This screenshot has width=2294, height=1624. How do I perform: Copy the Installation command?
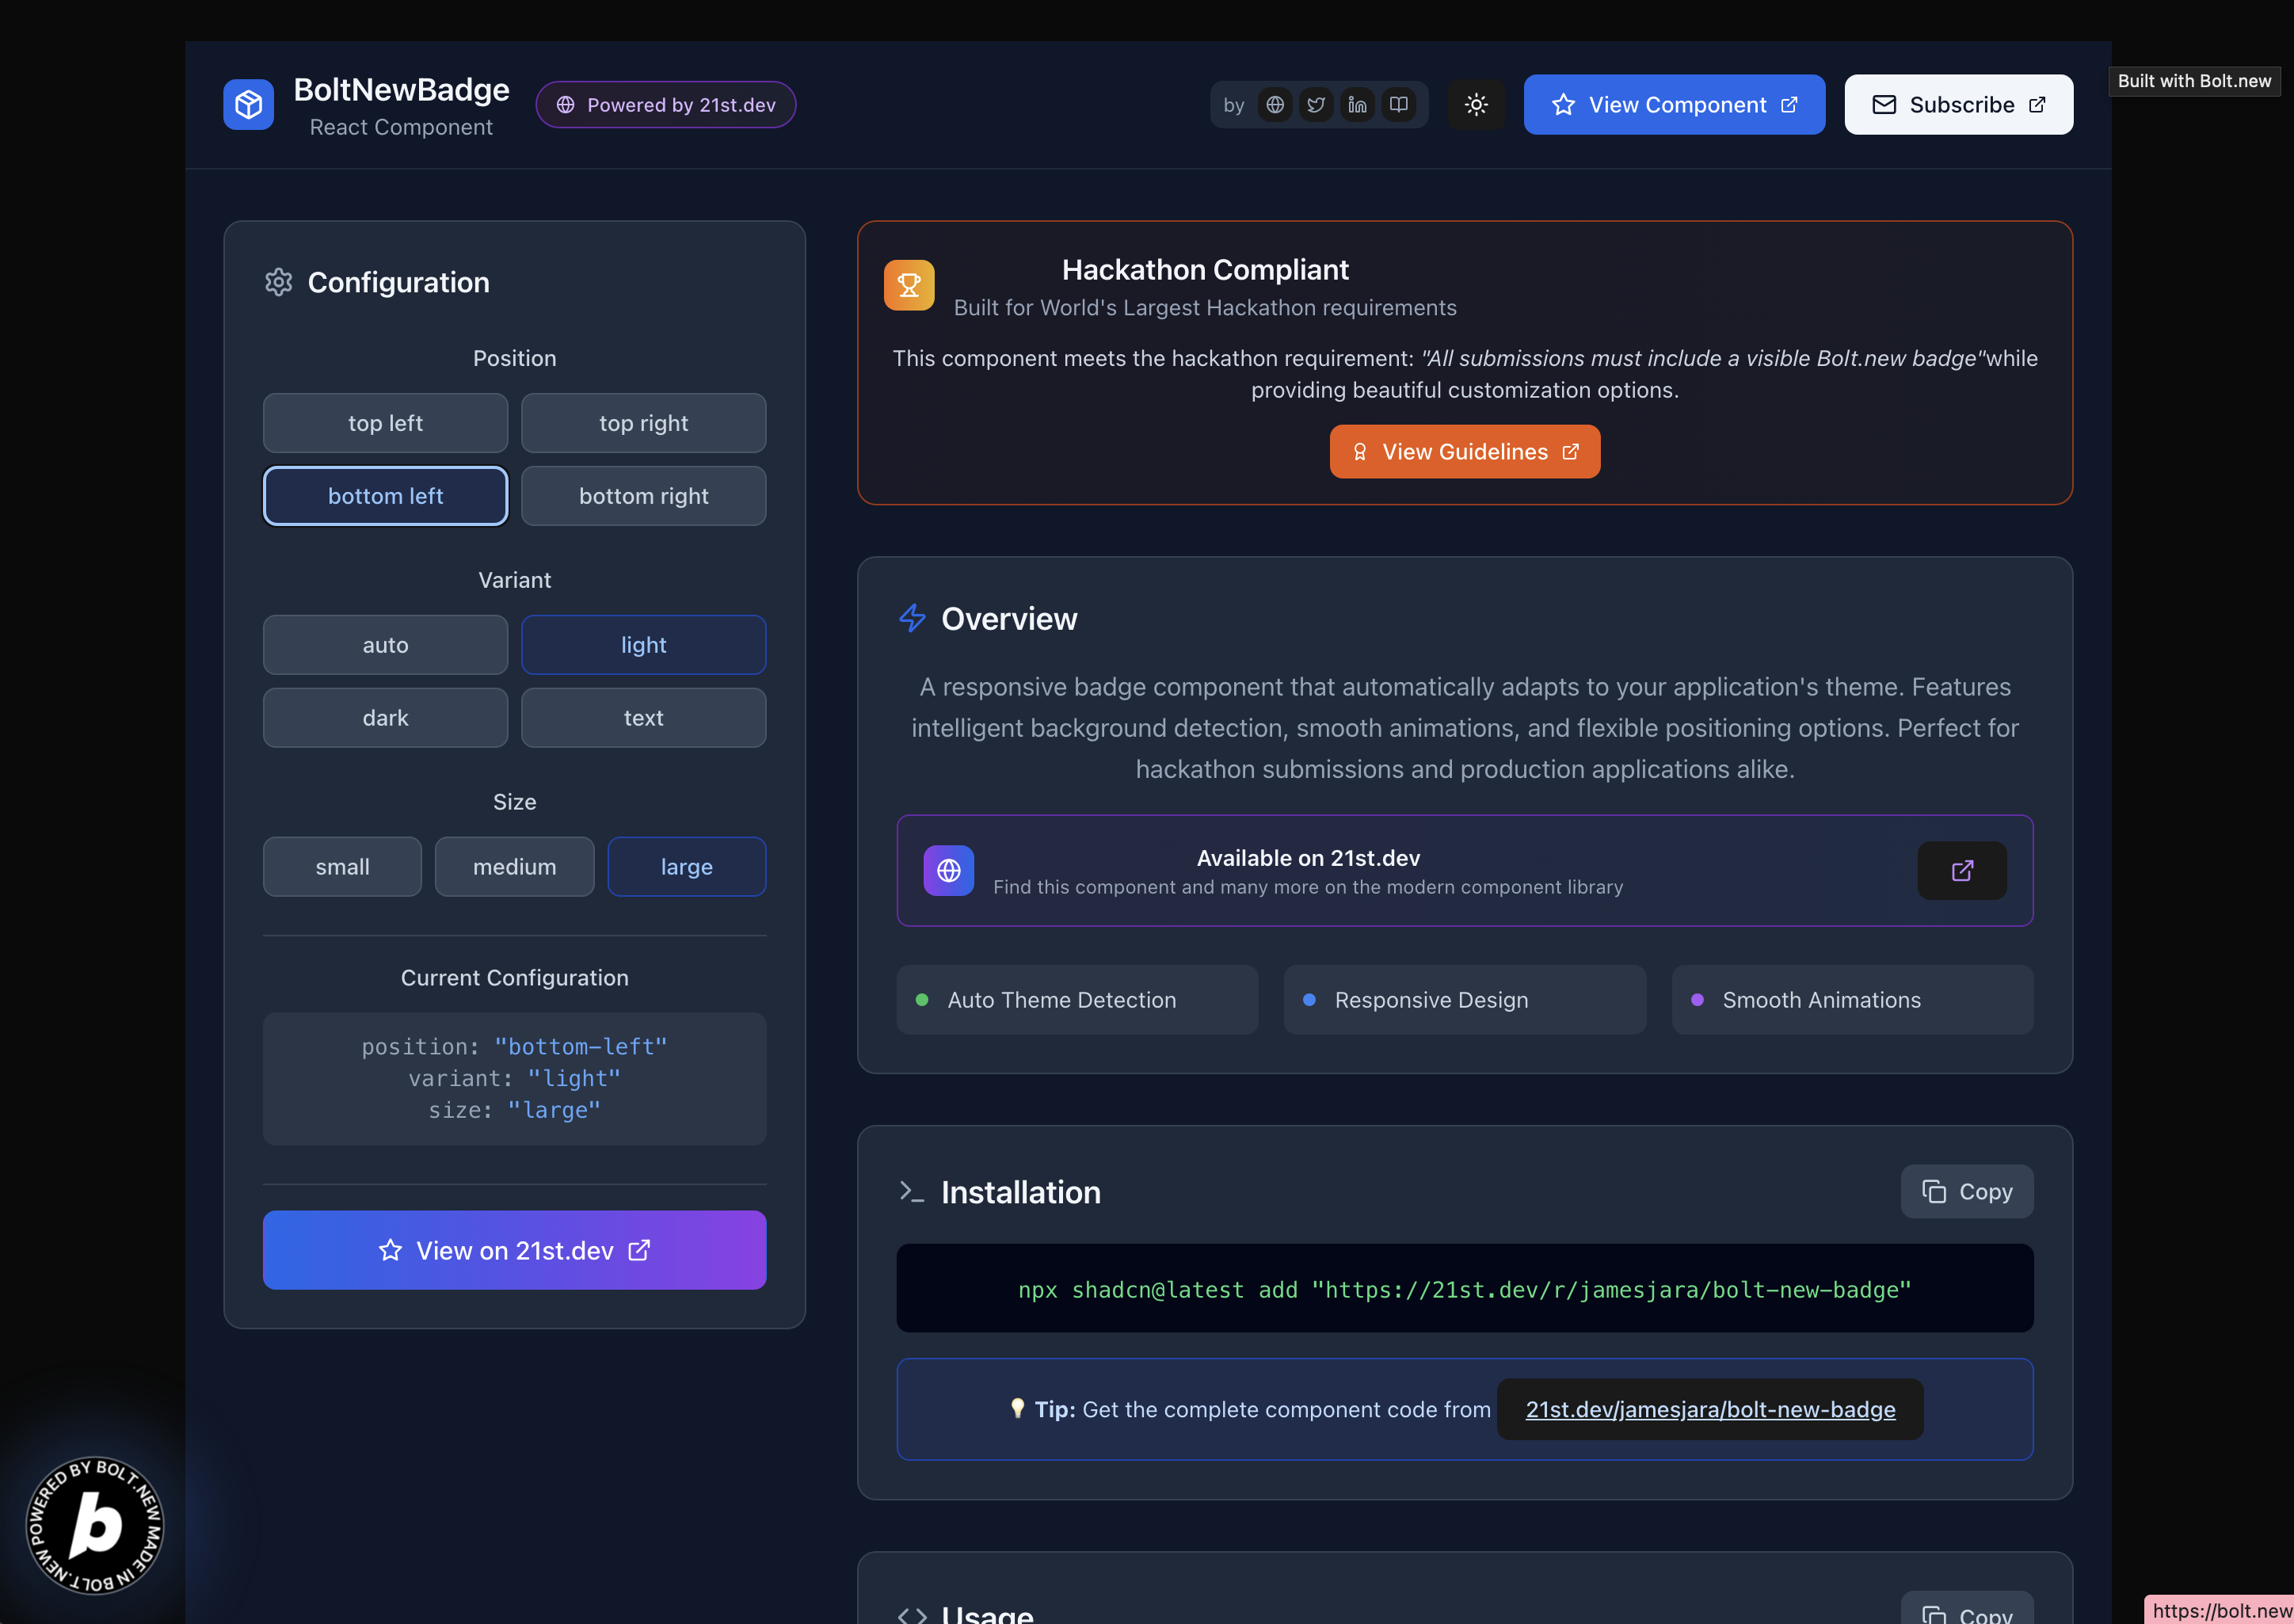tap(1966, 1191)
